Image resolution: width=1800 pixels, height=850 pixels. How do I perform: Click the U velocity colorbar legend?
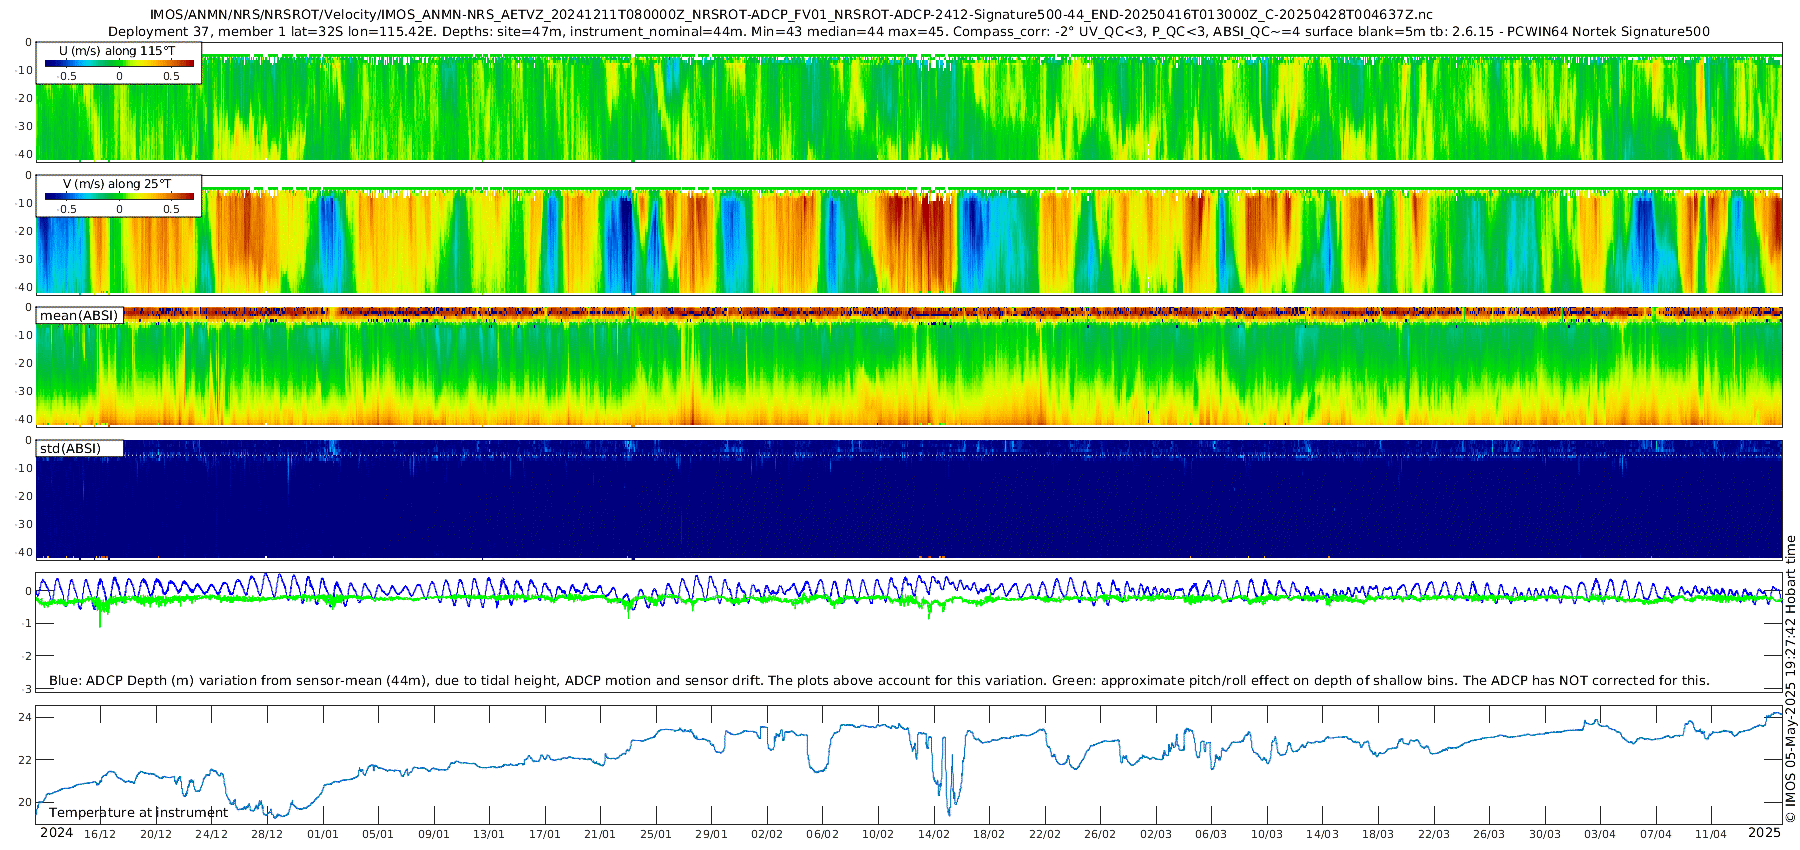point(119,64)
